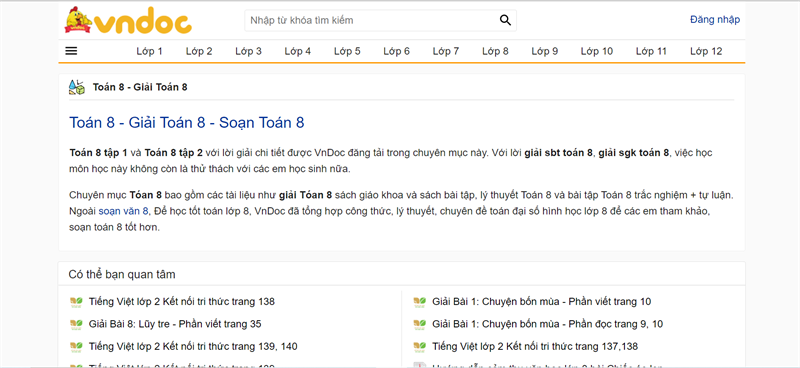Open Giải Bài 8: Lũy tre - Phần viết trang 35
The image size is (800, 368).
pos(175,324)
